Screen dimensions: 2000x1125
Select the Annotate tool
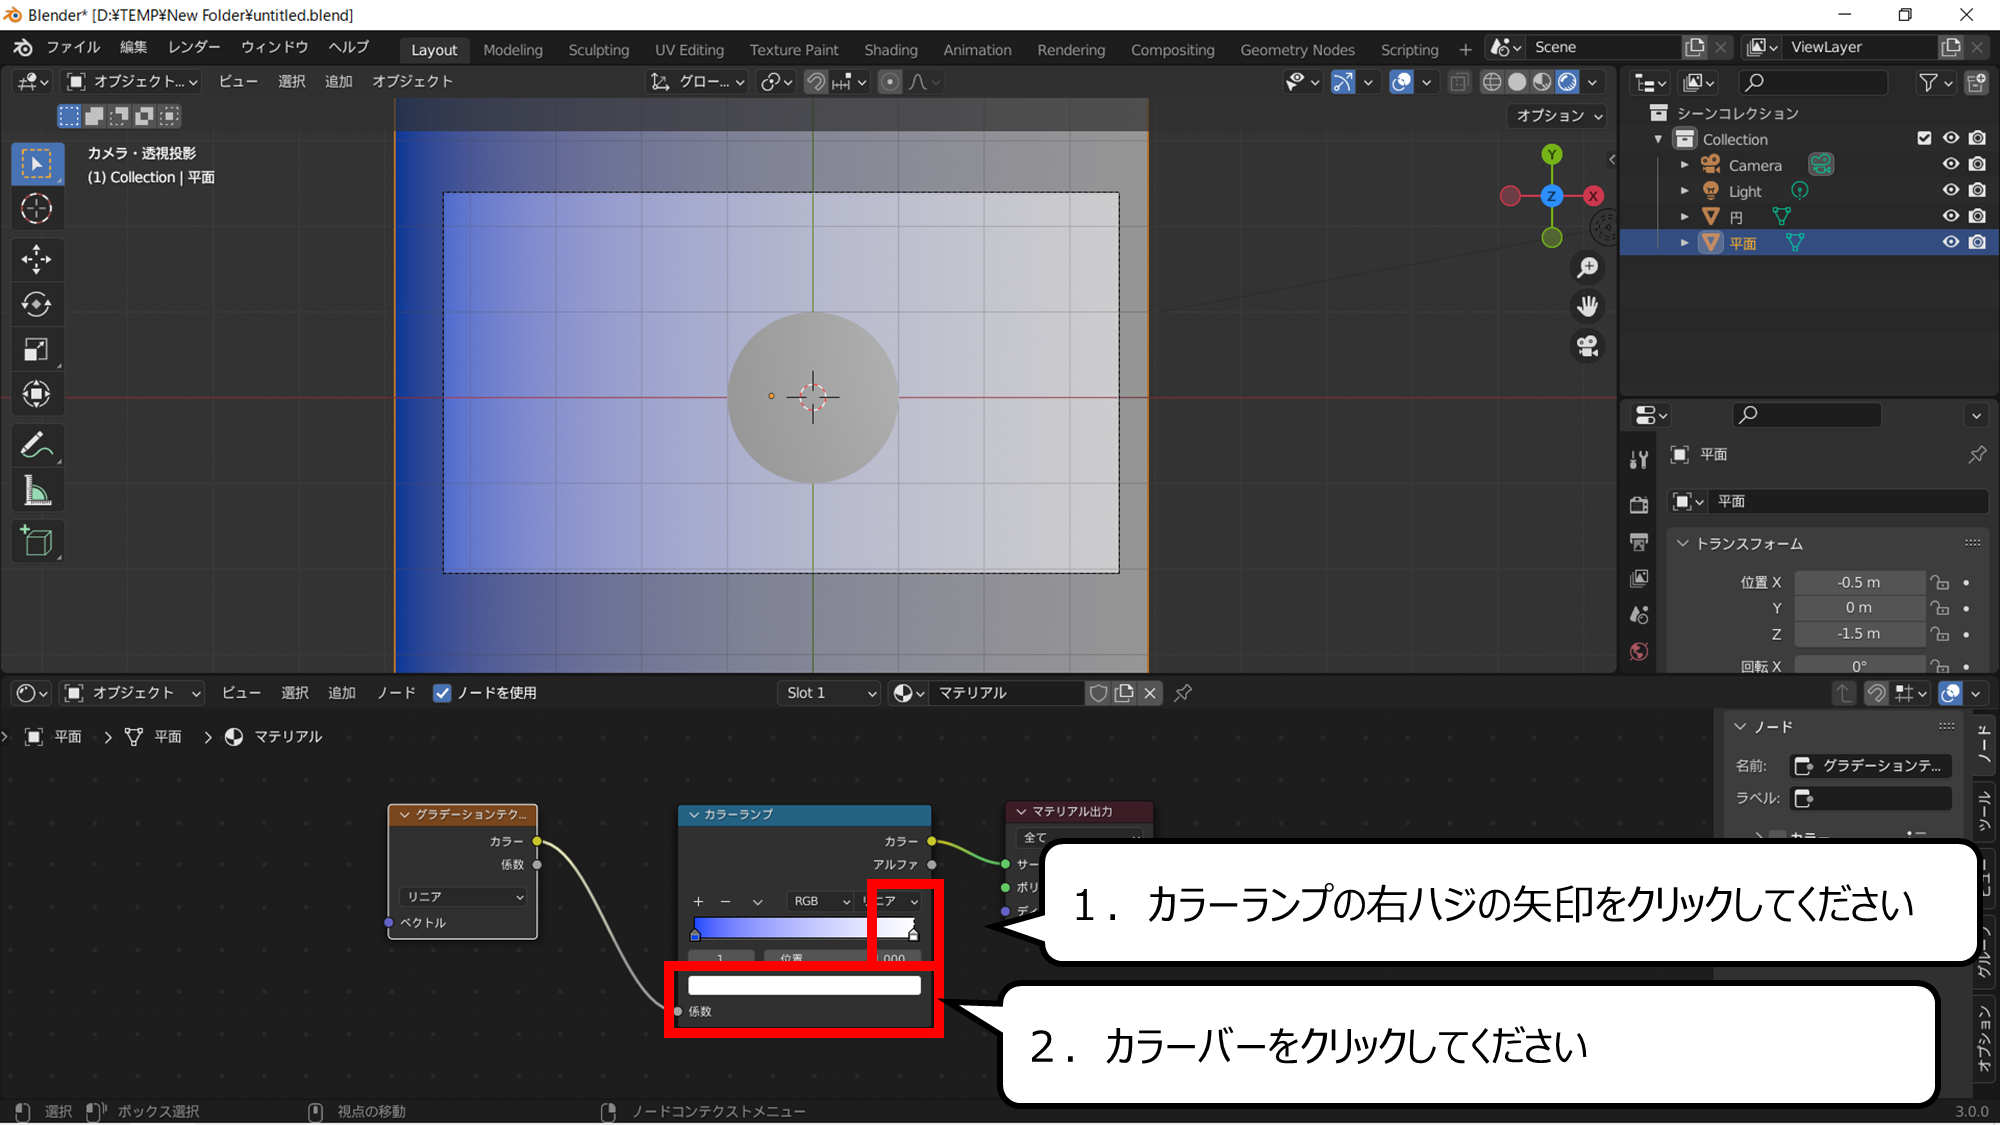tap(37, 445)
